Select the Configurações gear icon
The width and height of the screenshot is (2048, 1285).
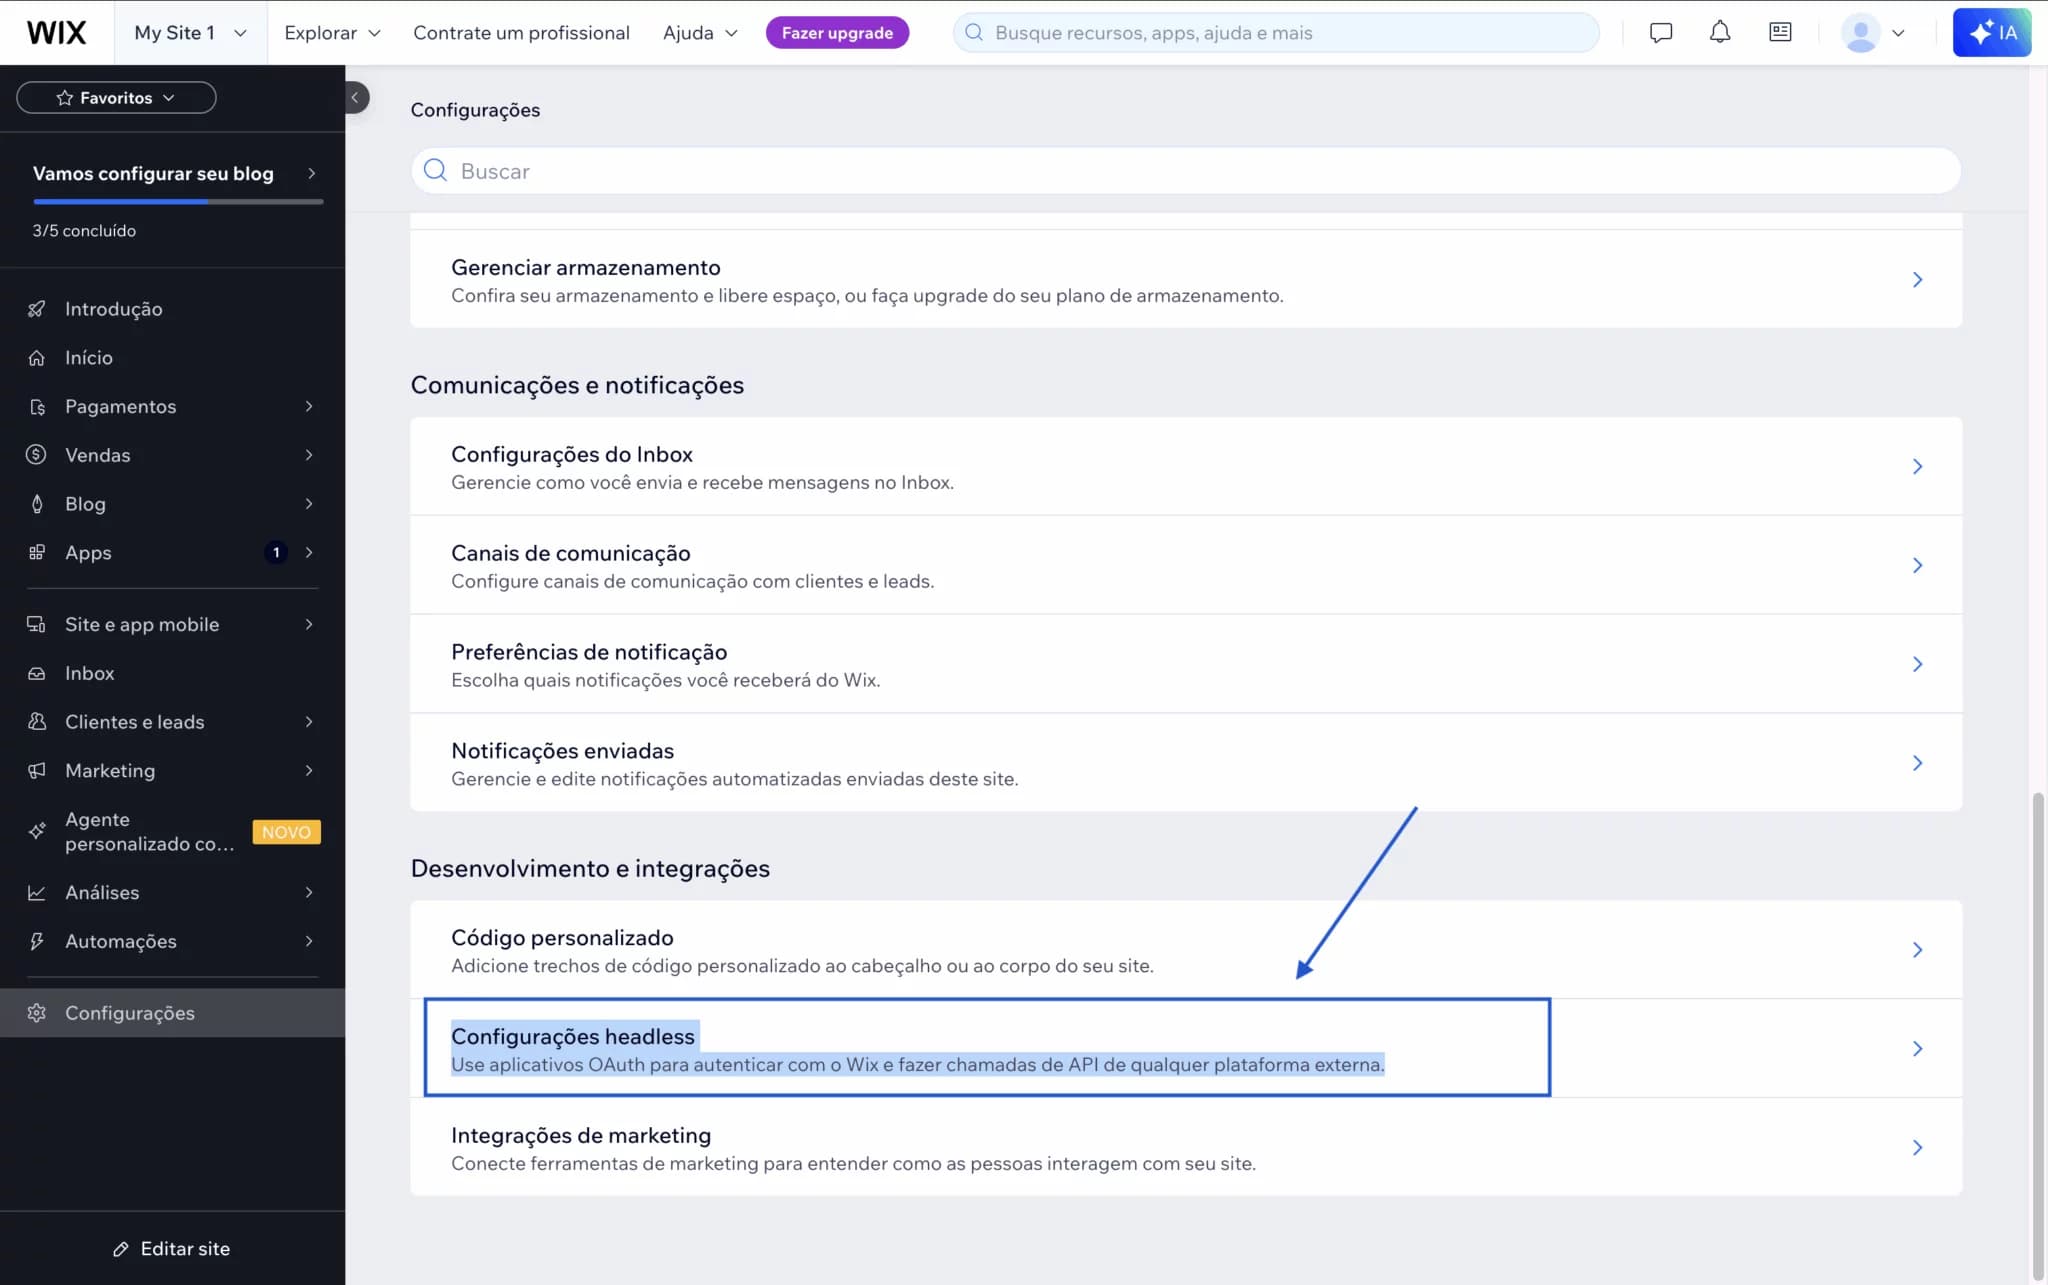tap(37, 1012)
